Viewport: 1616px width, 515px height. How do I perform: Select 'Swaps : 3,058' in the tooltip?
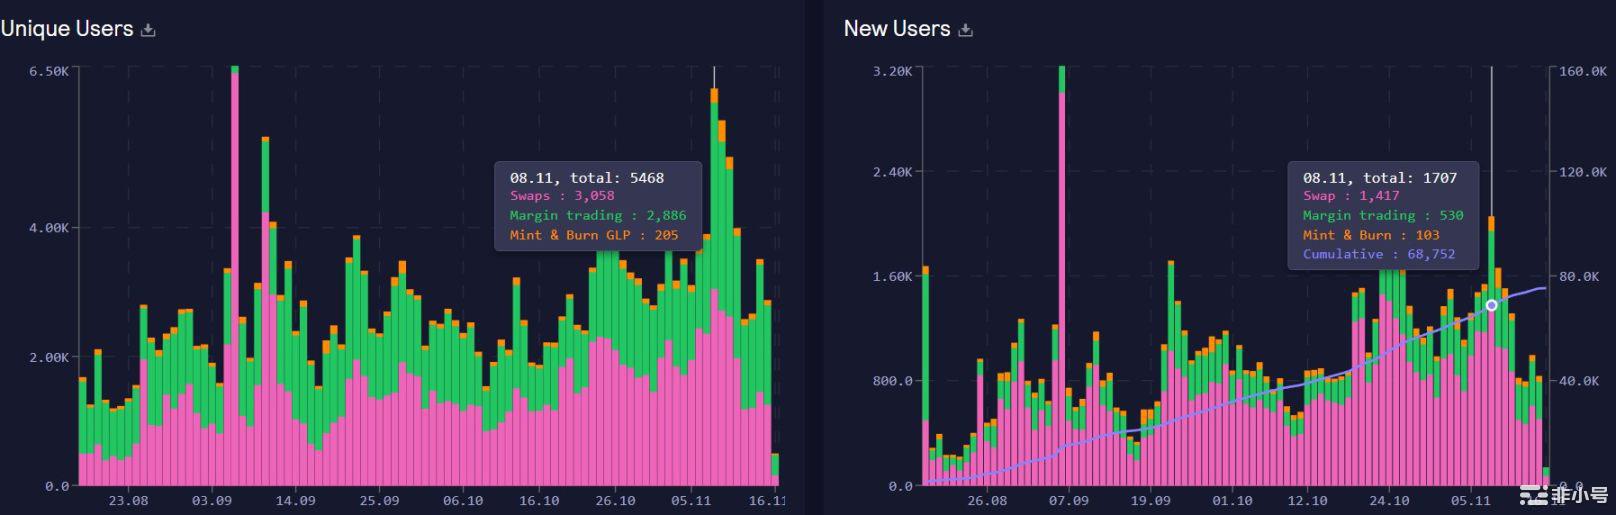562,196
